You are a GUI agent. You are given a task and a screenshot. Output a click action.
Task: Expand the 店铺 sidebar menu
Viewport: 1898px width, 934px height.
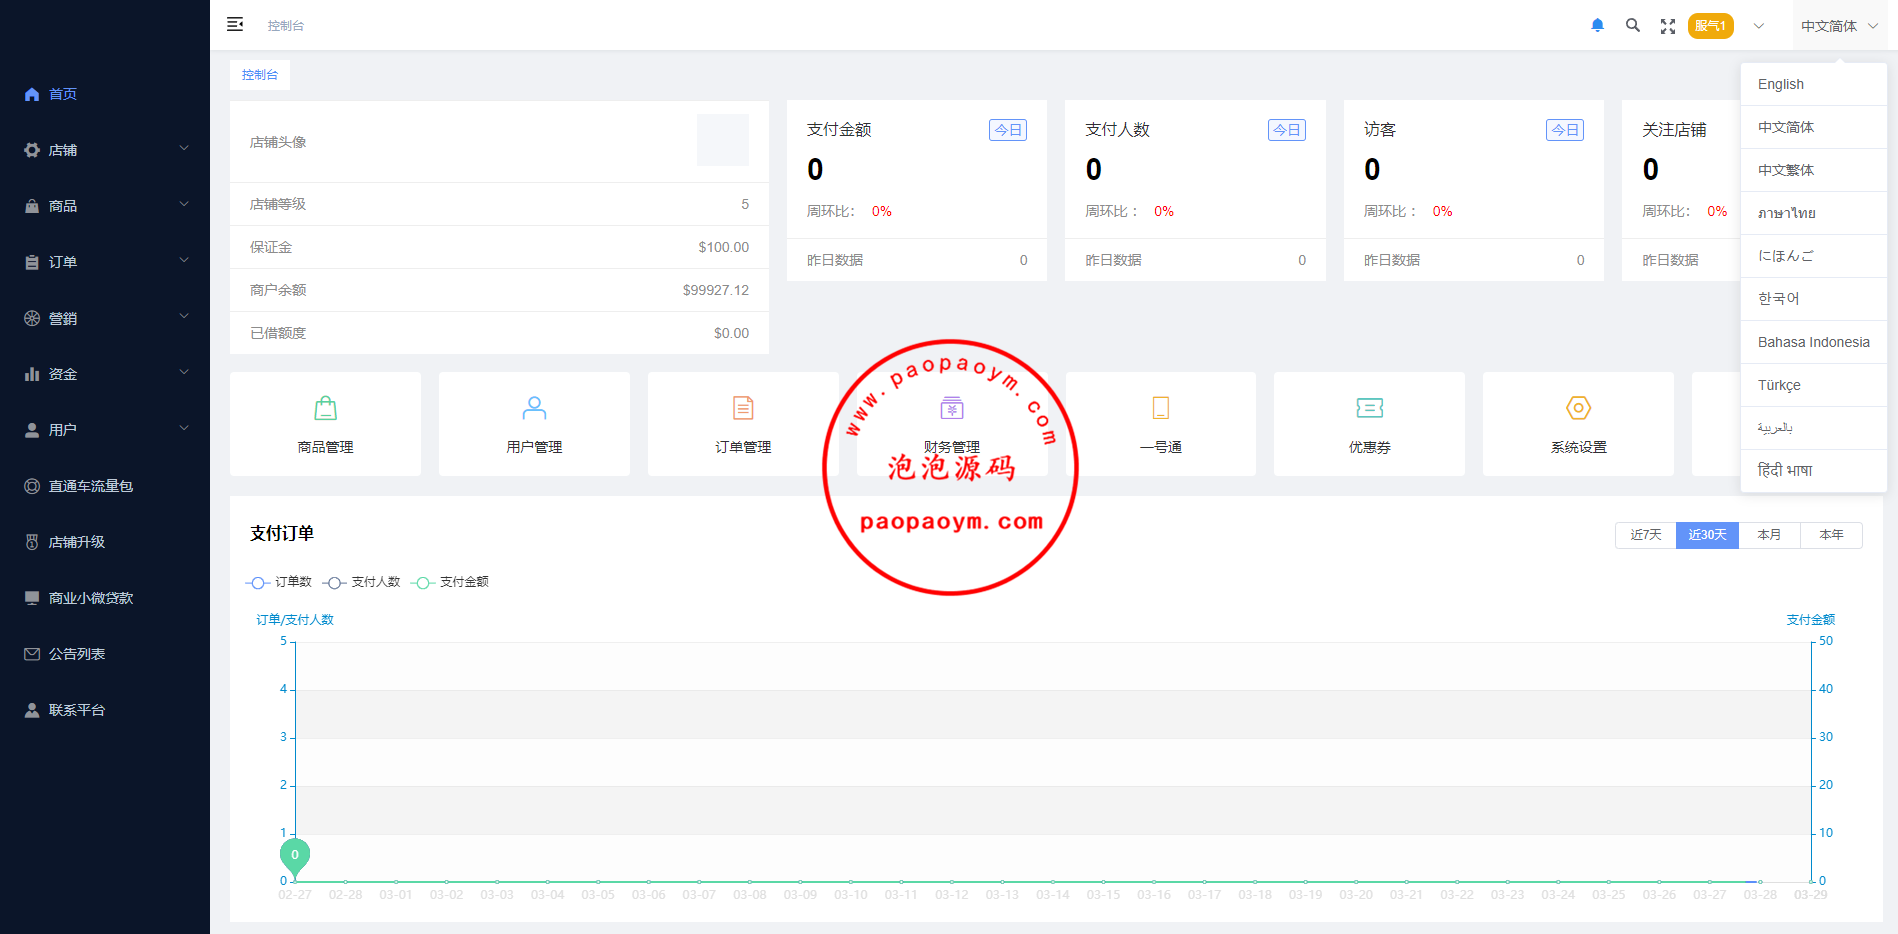point(105,150)
